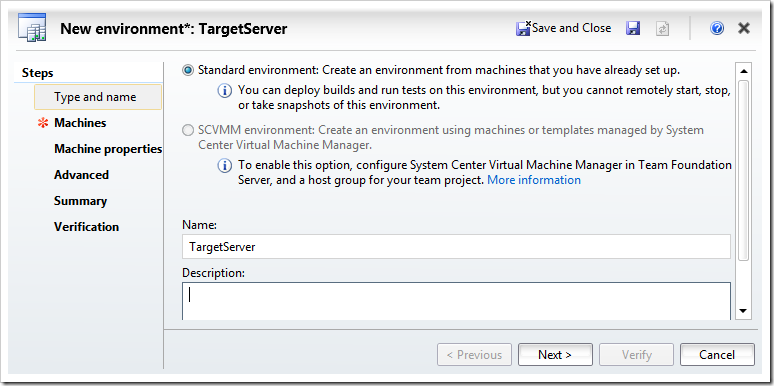Click the Previous button
Viewport: 774px width, 386px height.
point(474,355)
